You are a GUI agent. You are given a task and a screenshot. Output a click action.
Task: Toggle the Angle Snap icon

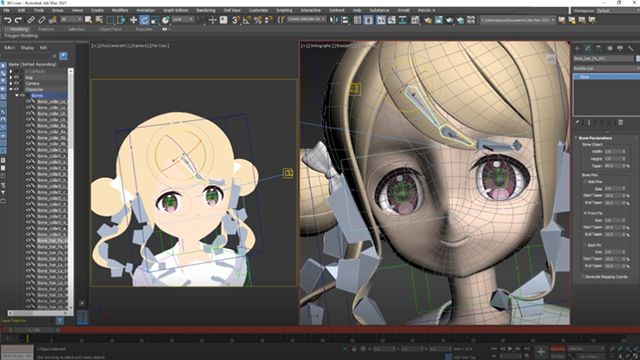point(247,20)
